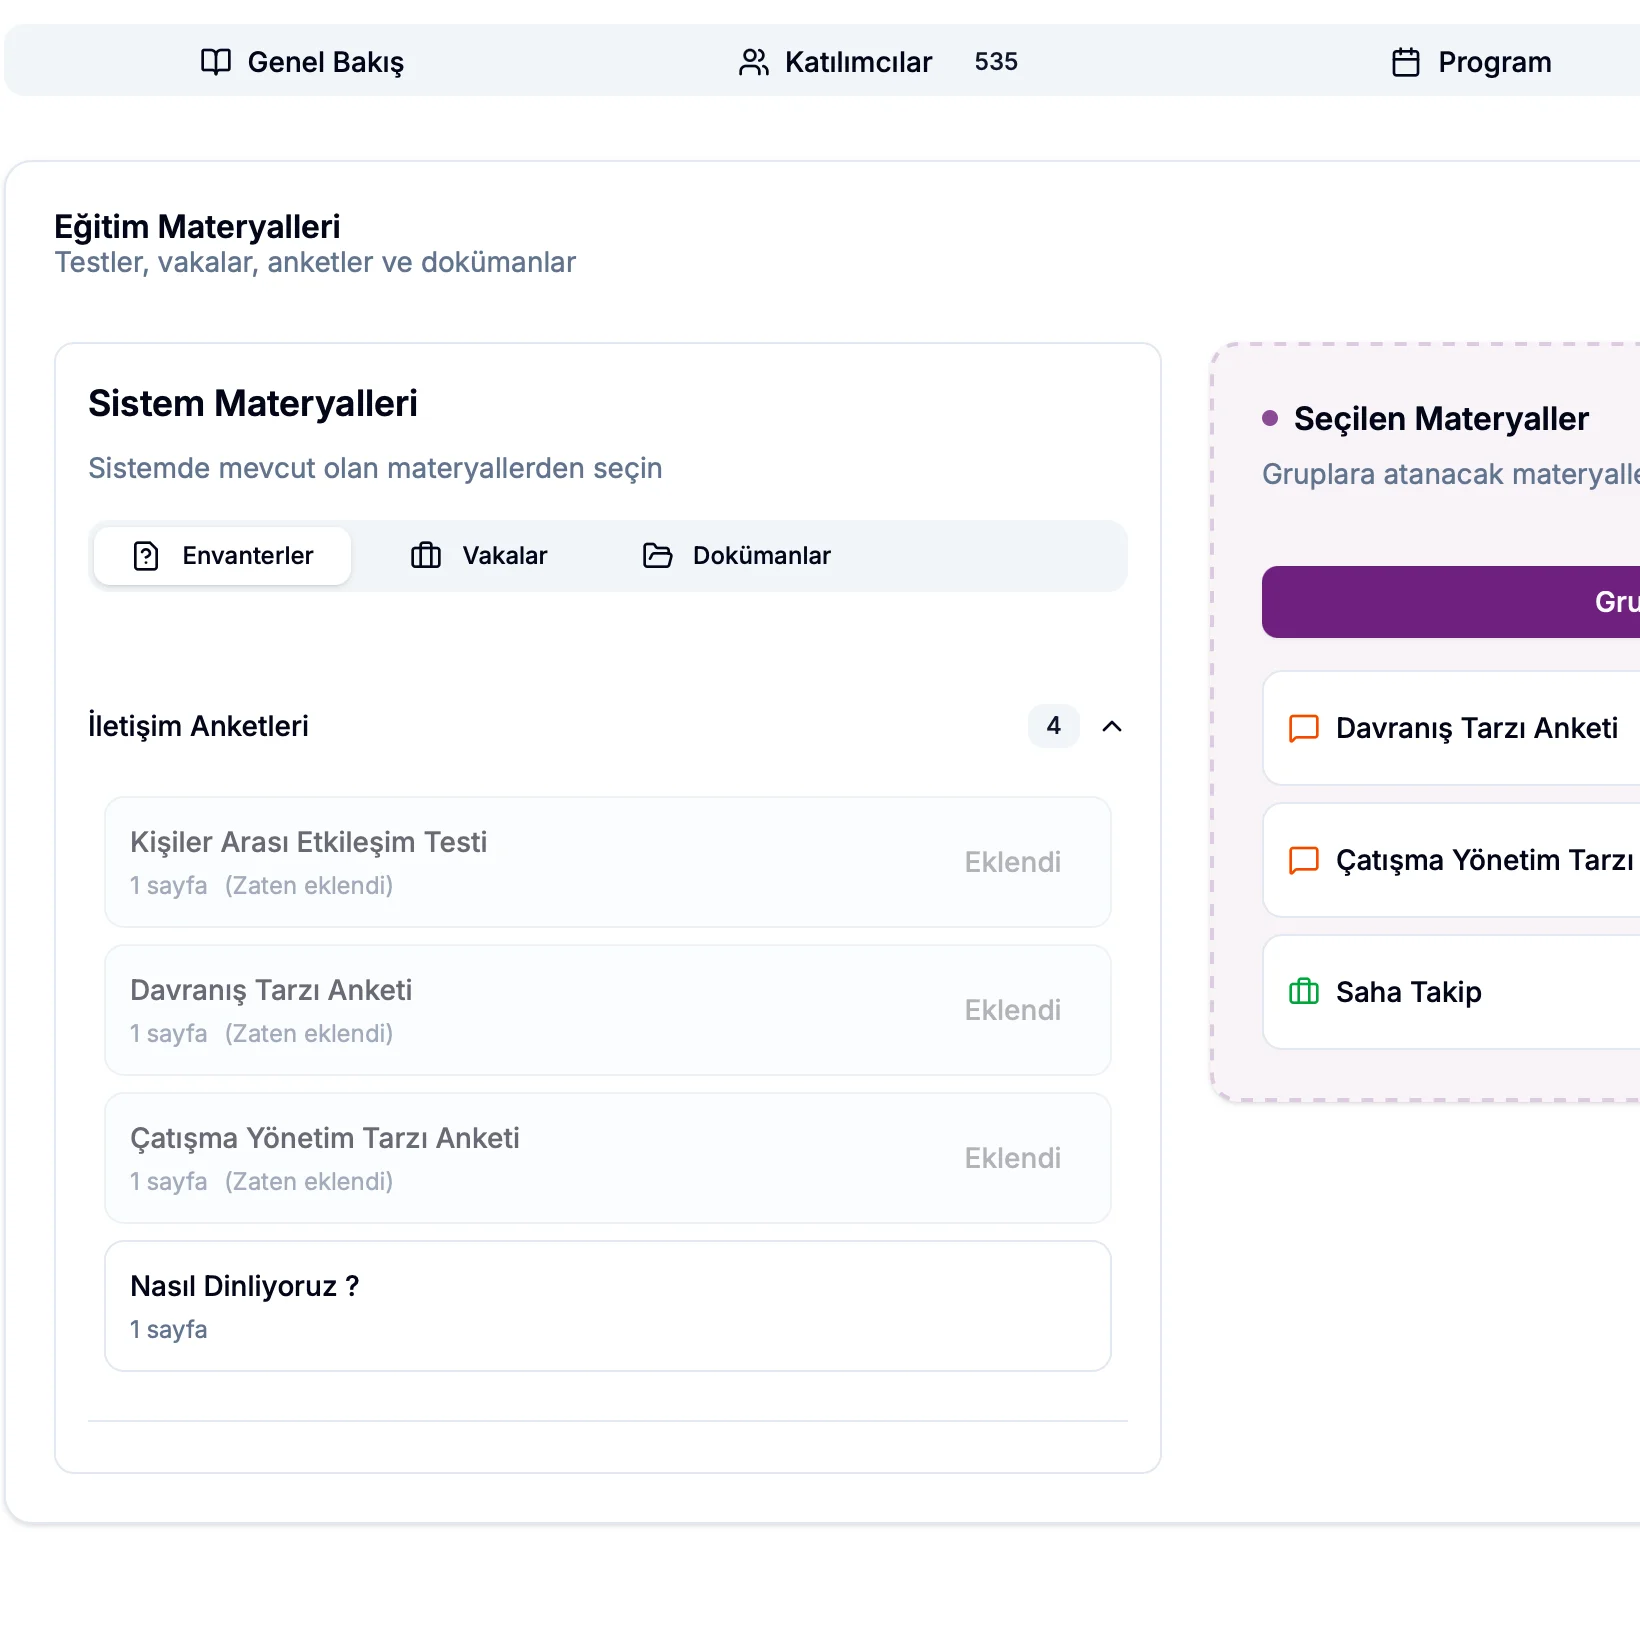Click the open folder icon on Dokümanlar
1640x1640 pixels.
click(x=657, y=556)
